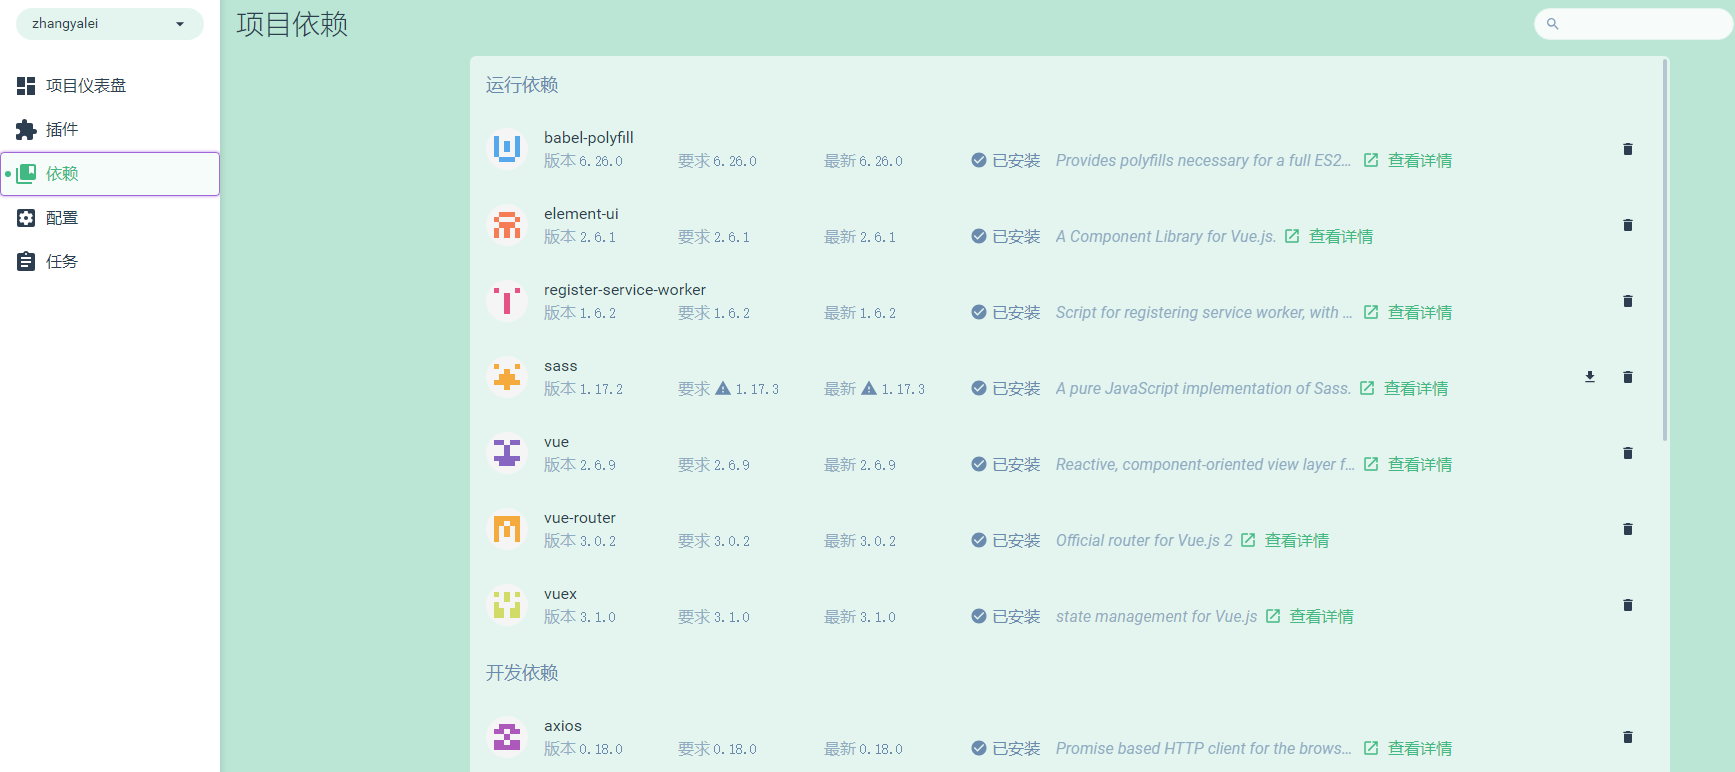Open 查看详情 for element-ui

pyautogui.click(x=1340, y=237)
